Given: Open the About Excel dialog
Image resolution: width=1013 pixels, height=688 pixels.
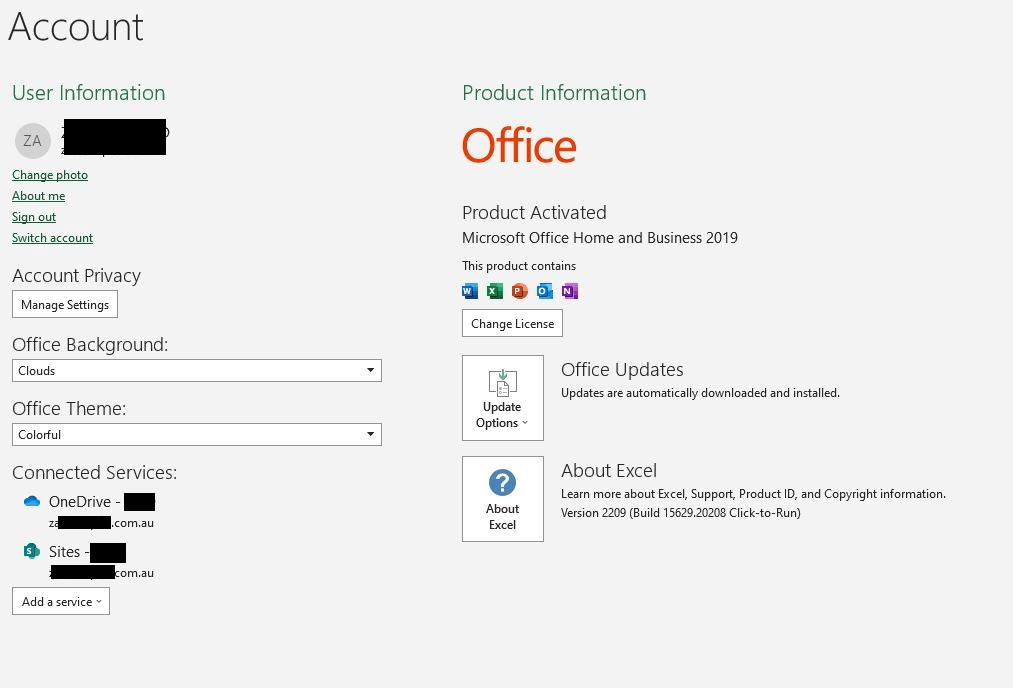Looking at the screenshot, I should [503, 499].
